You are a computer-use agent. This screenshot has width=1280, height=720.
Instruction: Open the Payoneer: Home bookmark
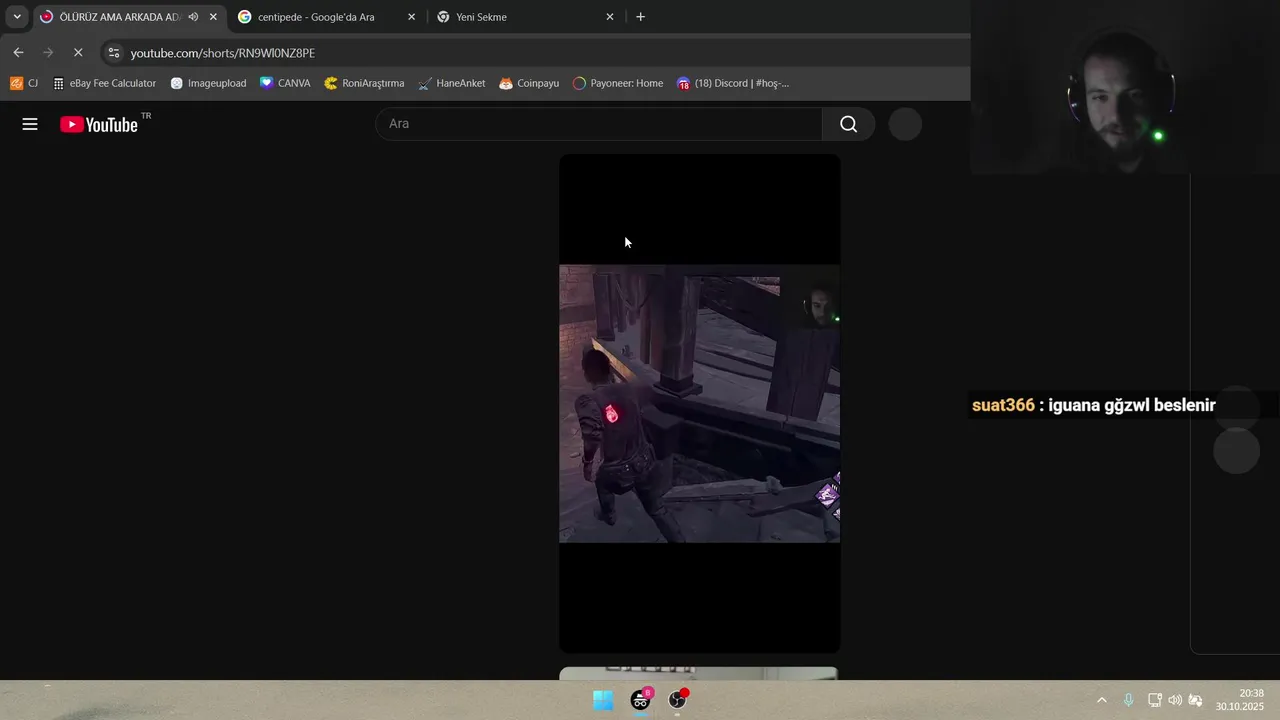pos(617,83)
